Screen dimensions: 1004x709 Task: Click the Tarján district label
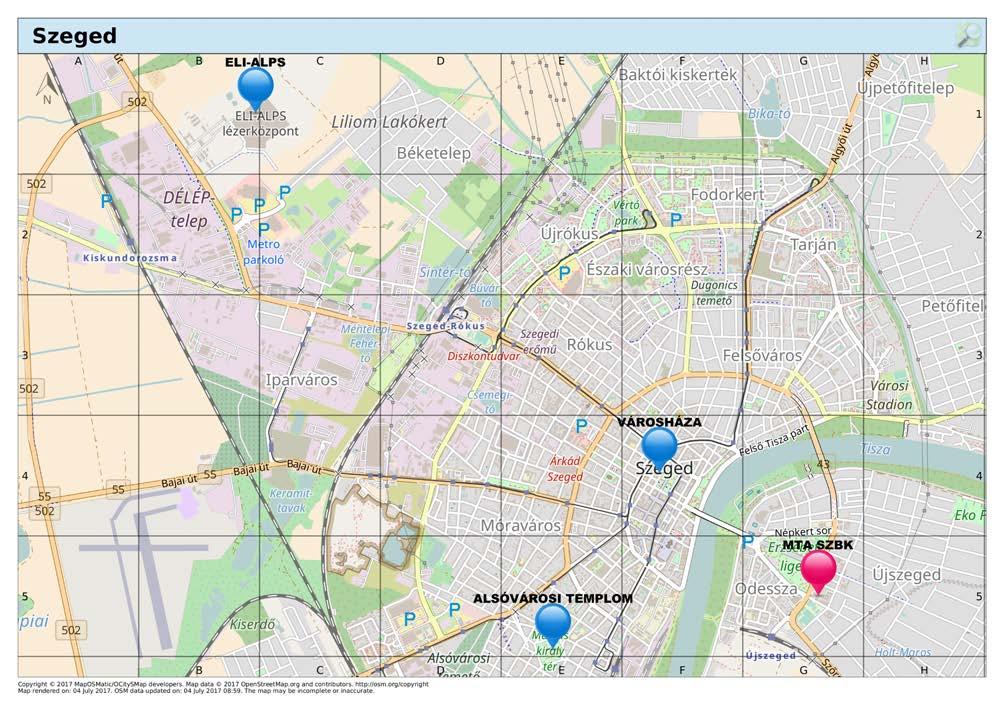coord(813,245)
